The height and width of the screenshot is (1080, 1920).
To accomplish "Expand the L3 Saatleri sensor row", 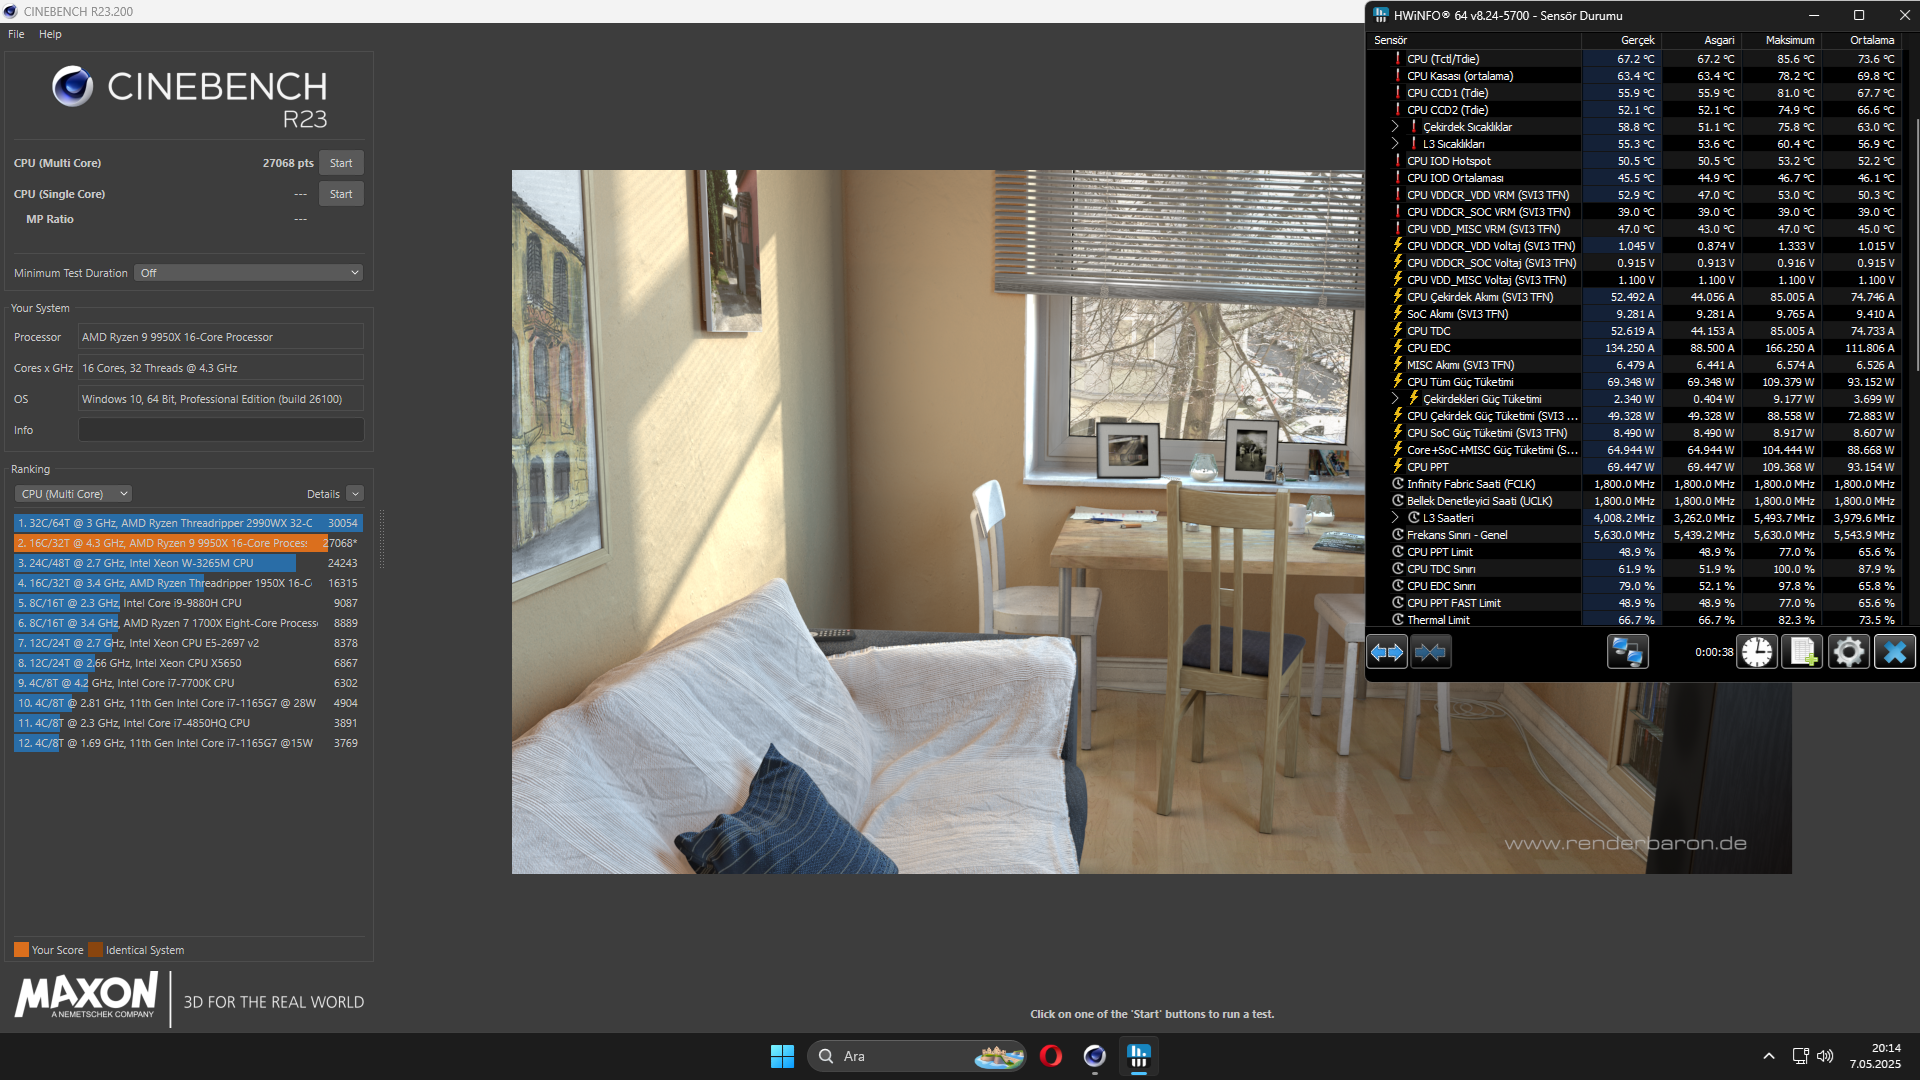I will point(1395,518).
